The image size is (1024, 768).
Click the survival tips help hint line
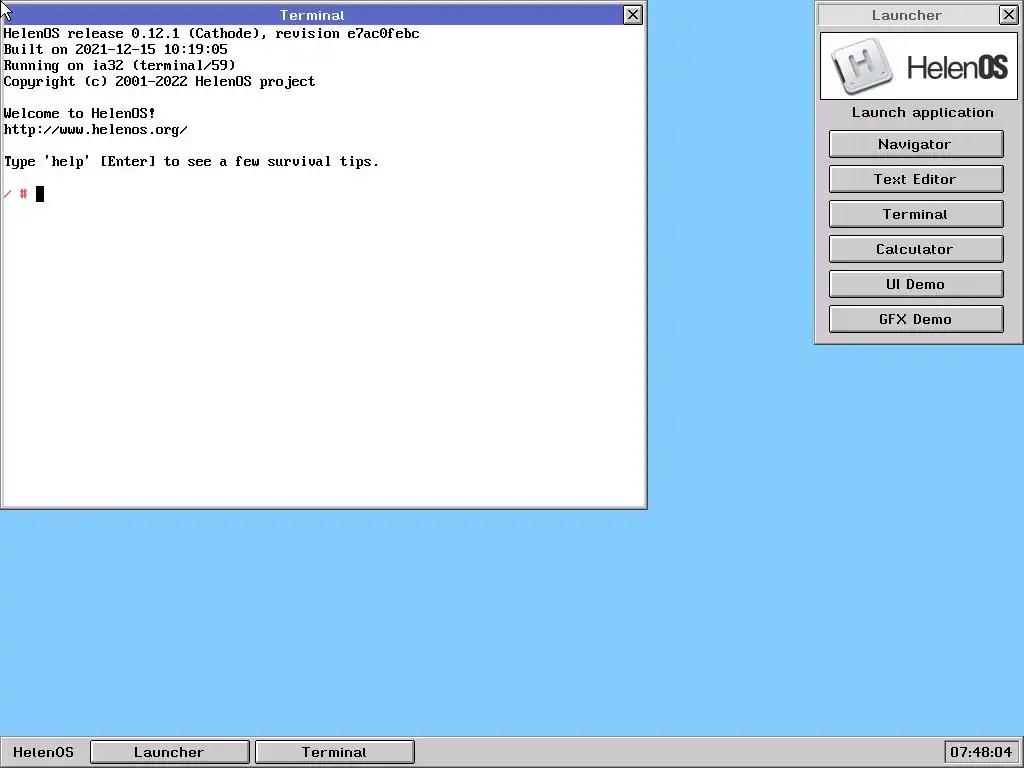191,161
